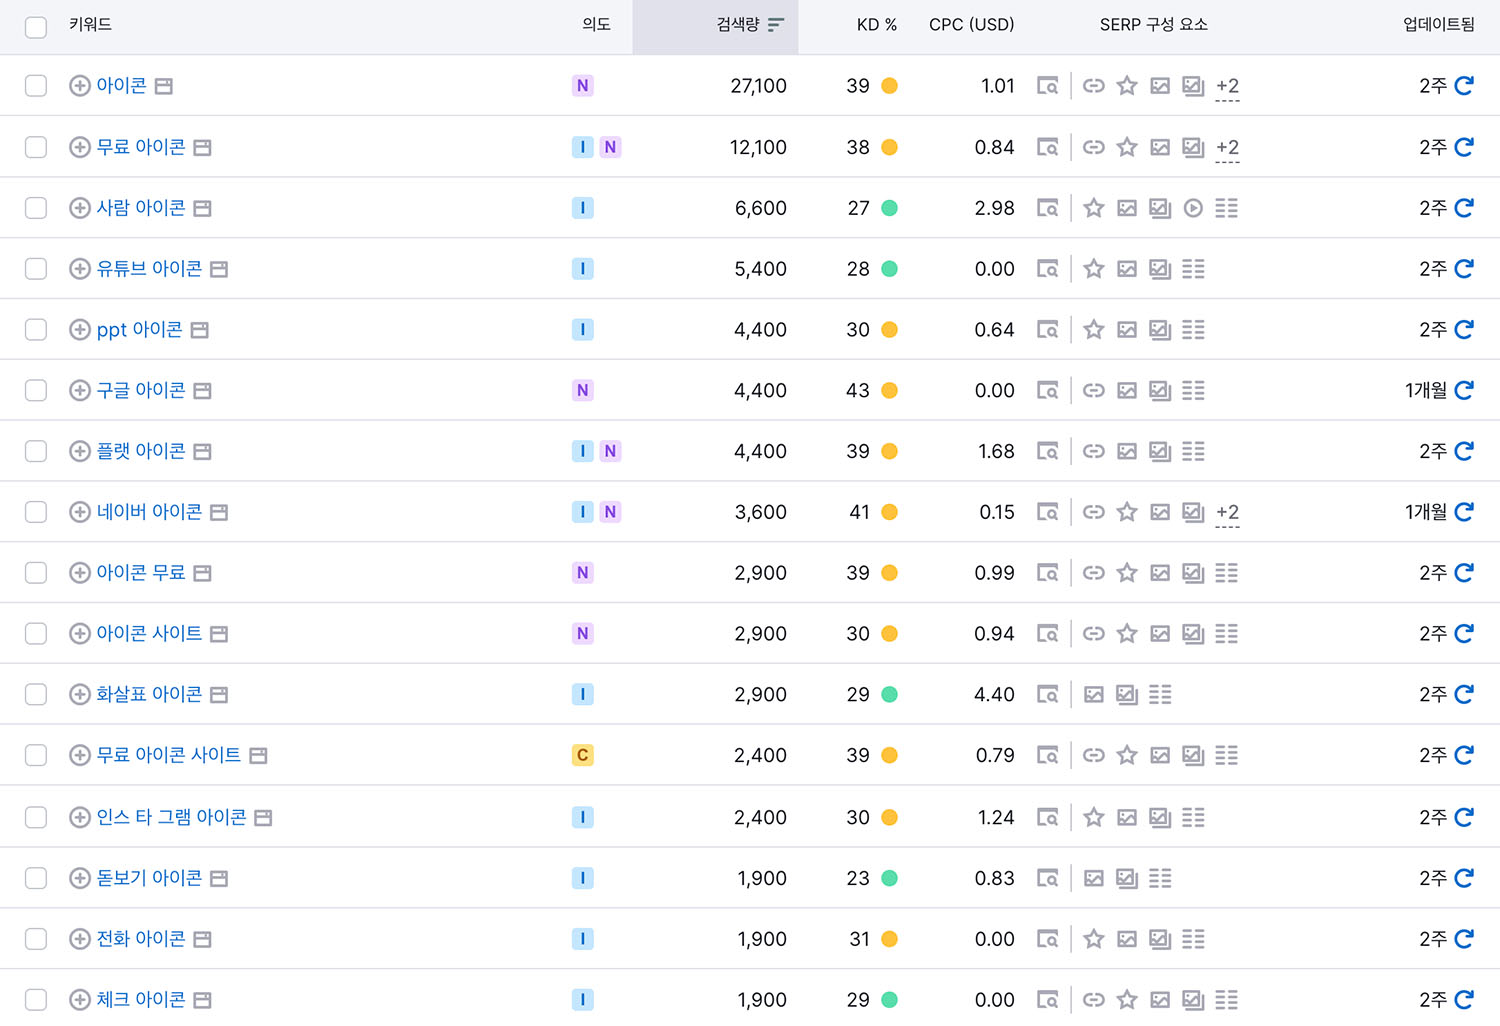This screenshot has width=1500, height=1026.
Task: Open SERP snapshot icon beside 인스 타 그램 아이콘
Action: pyautogui.click(x=263, y=818)
